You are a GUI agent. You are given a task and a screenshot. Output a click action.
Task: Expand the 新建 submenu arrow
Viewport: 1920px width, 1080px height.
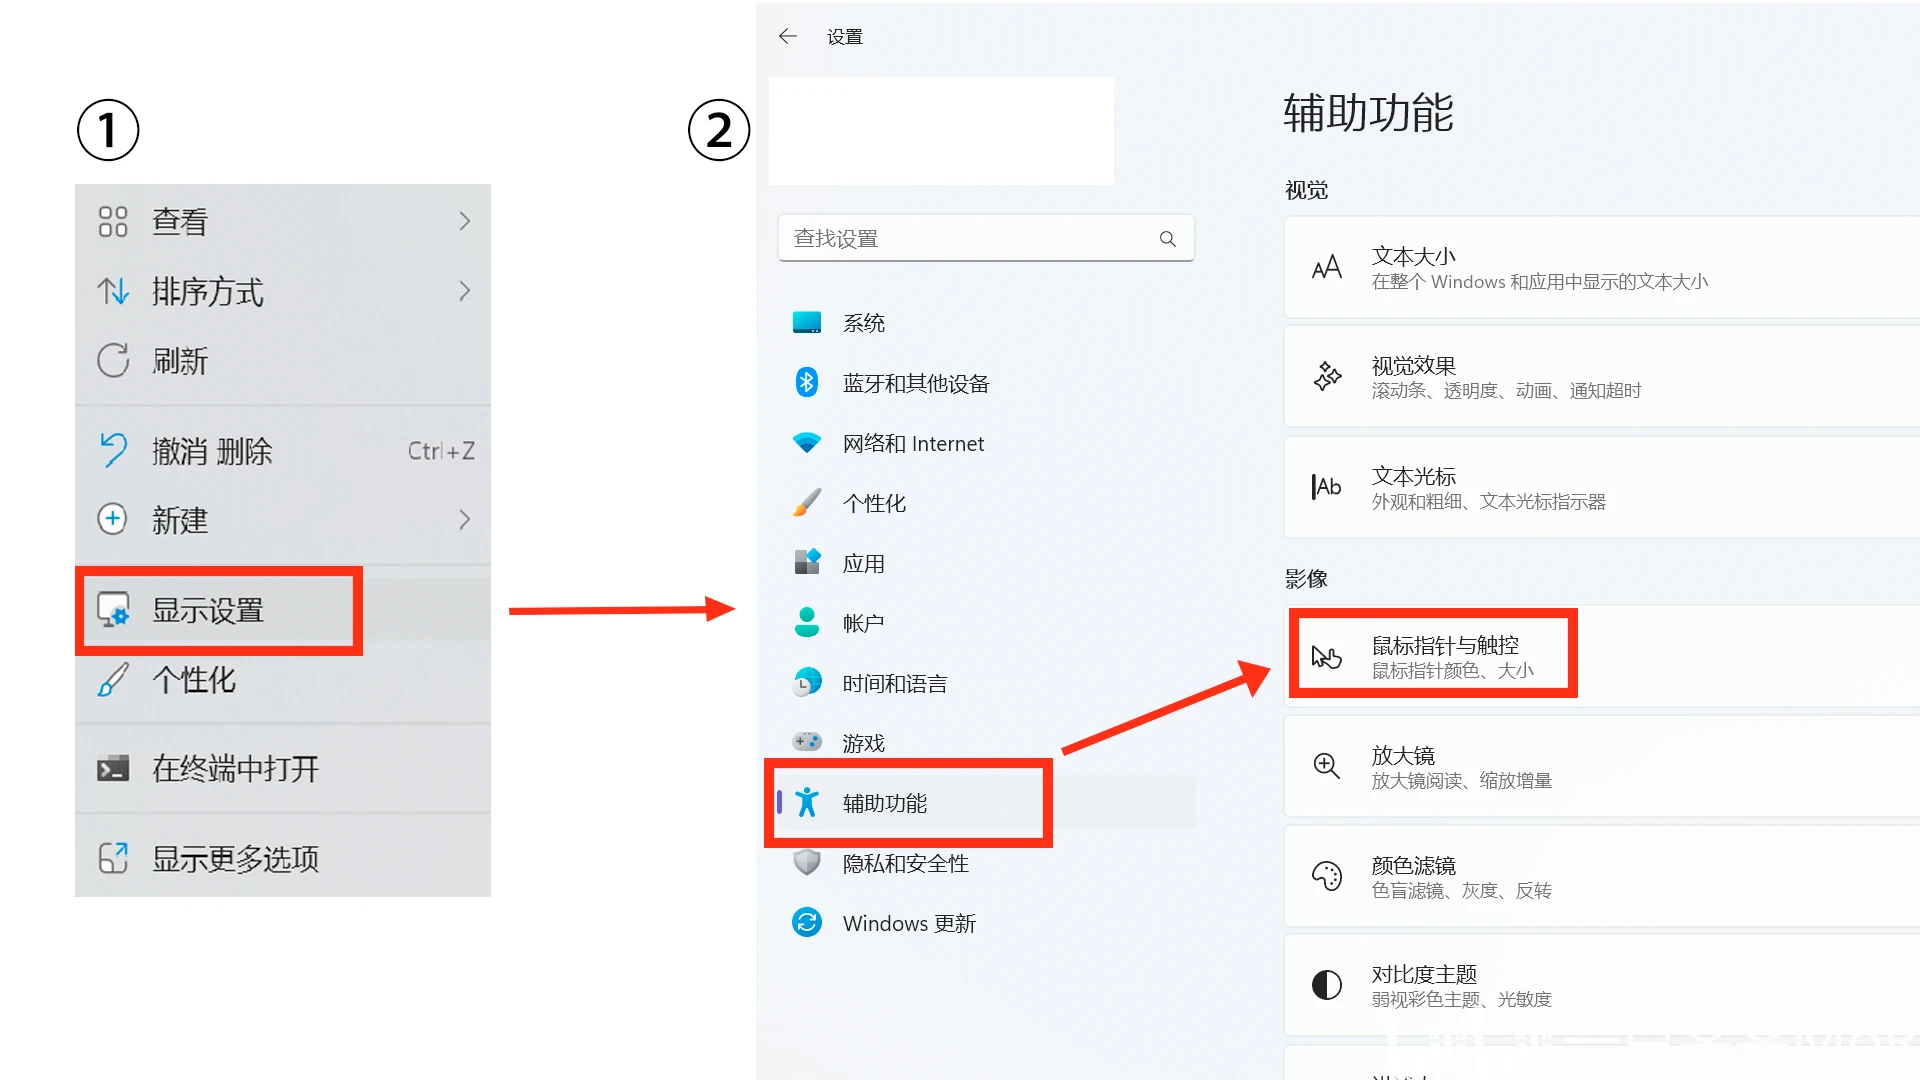(x=464, y=520)
